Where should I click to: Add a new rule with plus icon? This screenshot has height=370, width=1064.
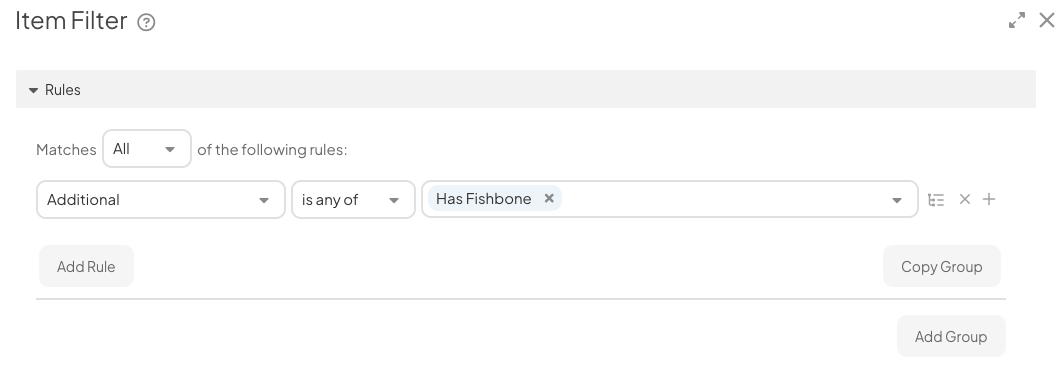pos(989,199)
